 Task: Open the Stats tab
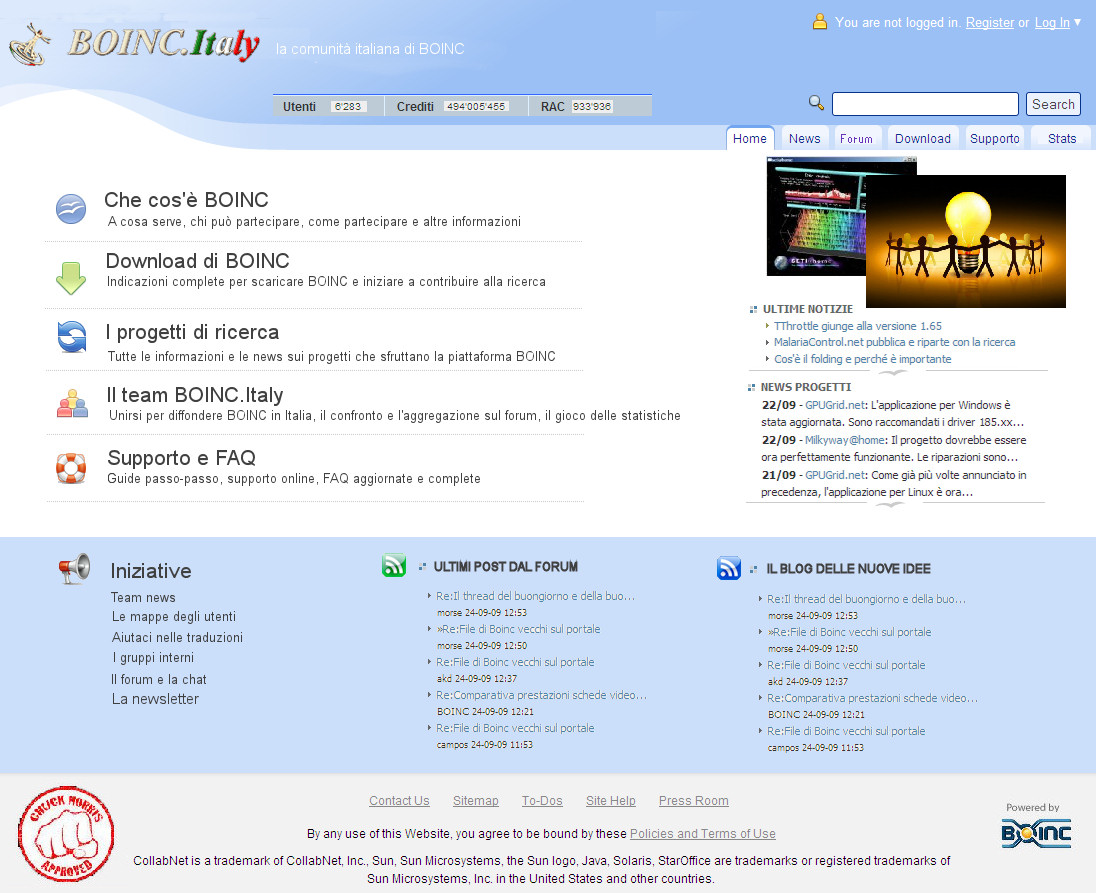point(1062,139)
